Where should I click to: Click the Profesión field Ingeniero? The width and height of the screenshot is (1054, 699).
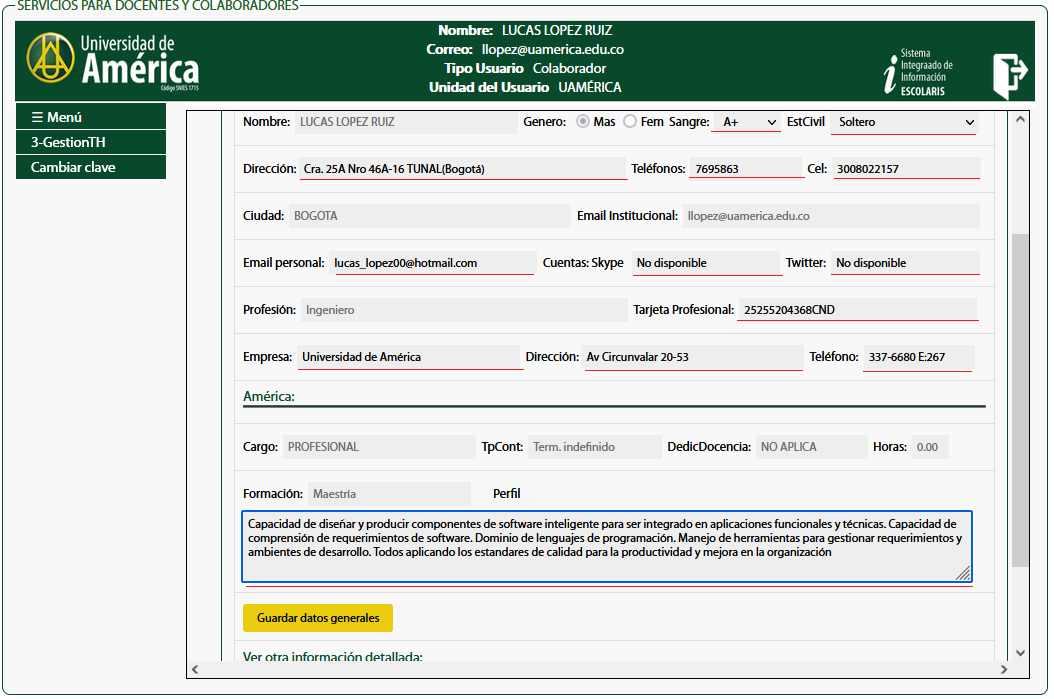pos(464,310)
